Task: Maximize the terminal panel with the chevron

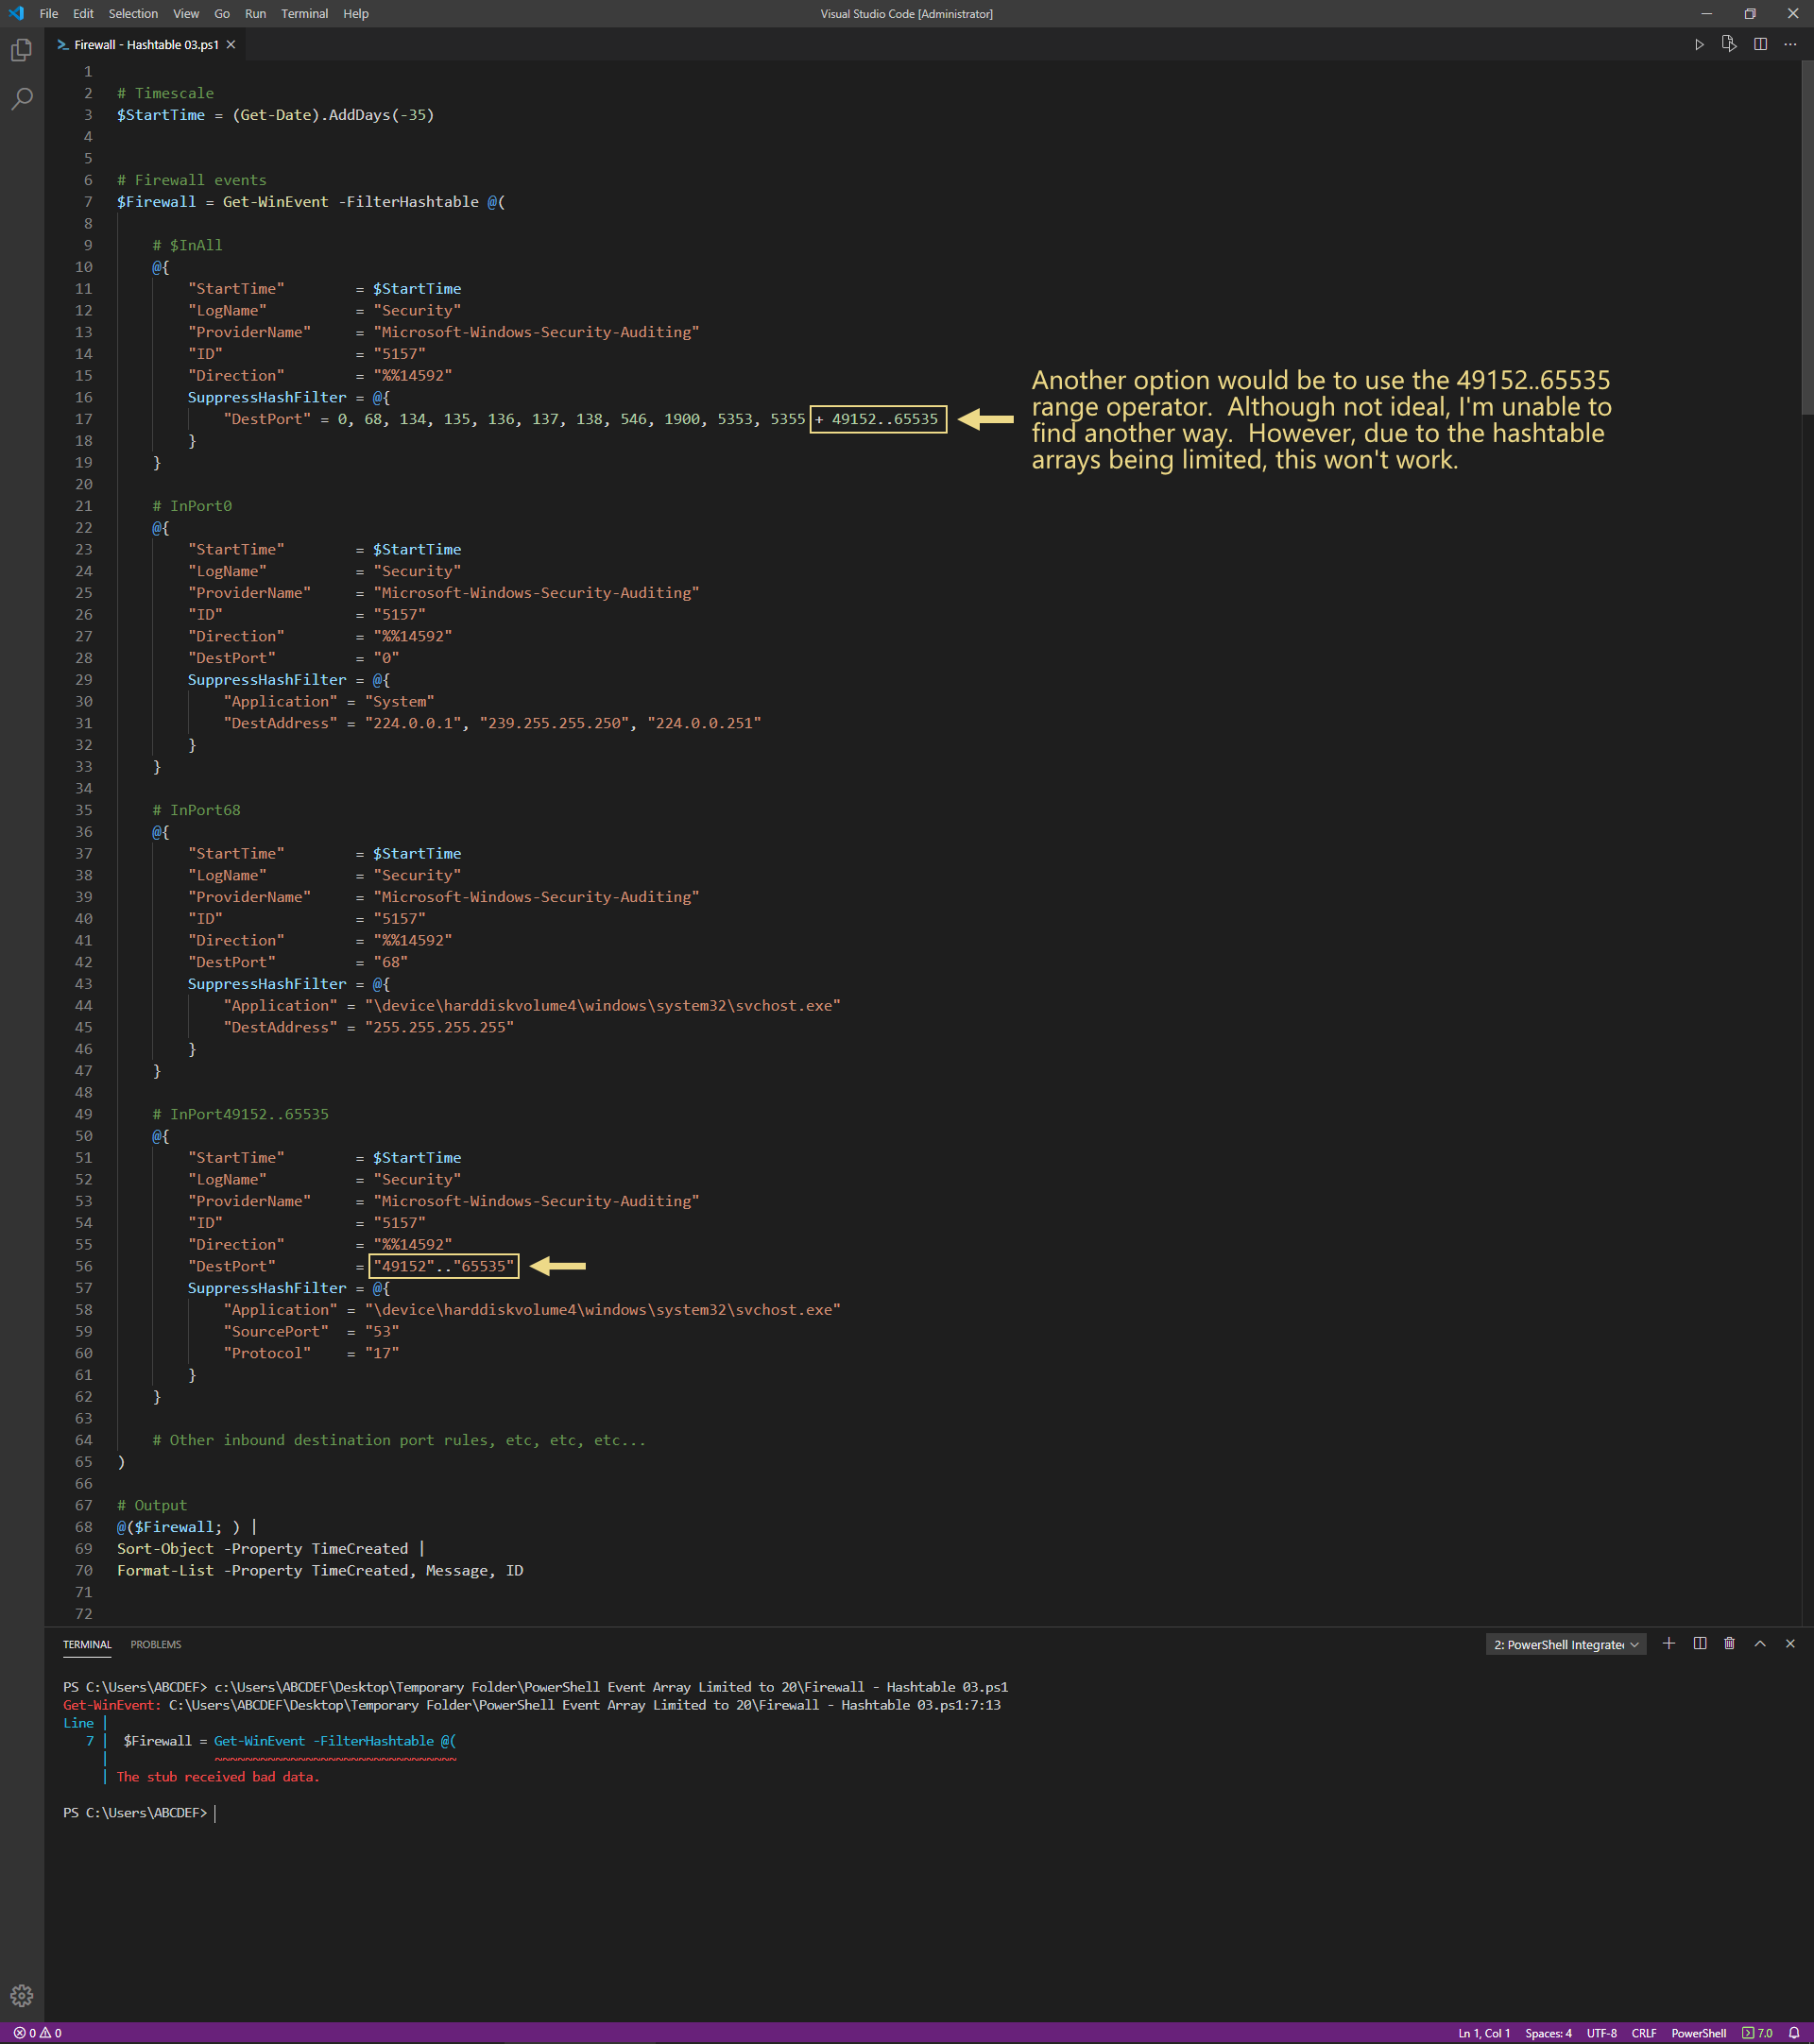Action: [1760, 1644]
